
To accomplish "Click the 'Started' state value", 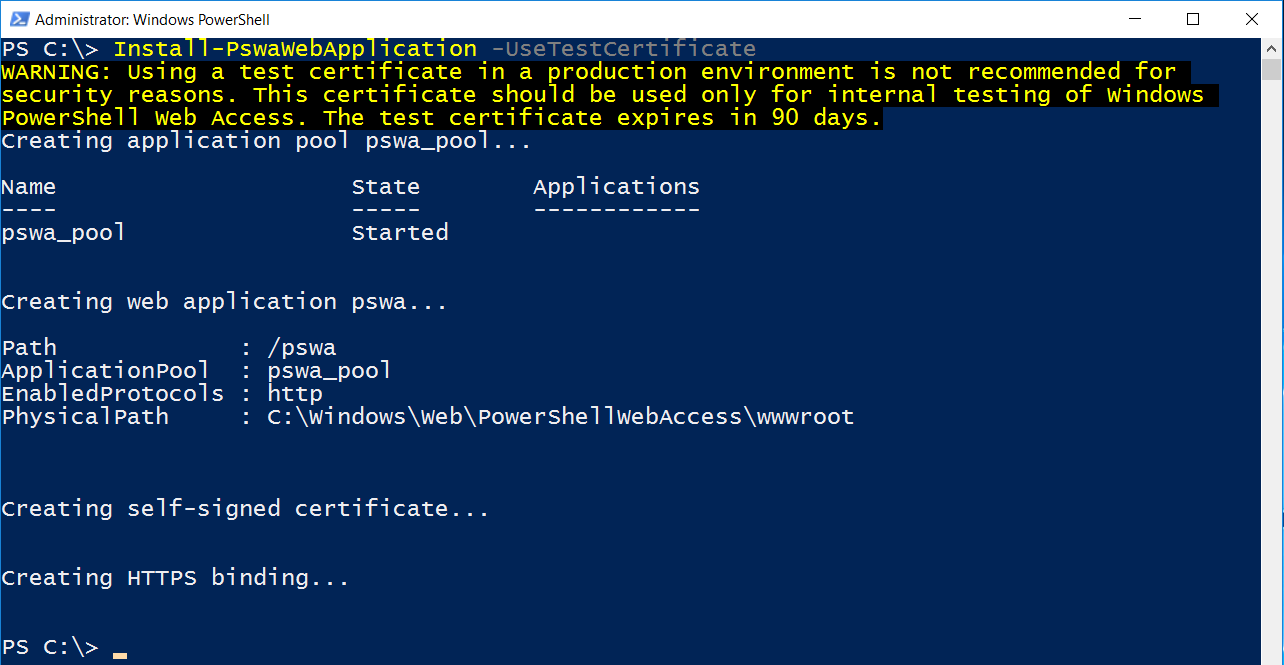I will 400,233.
